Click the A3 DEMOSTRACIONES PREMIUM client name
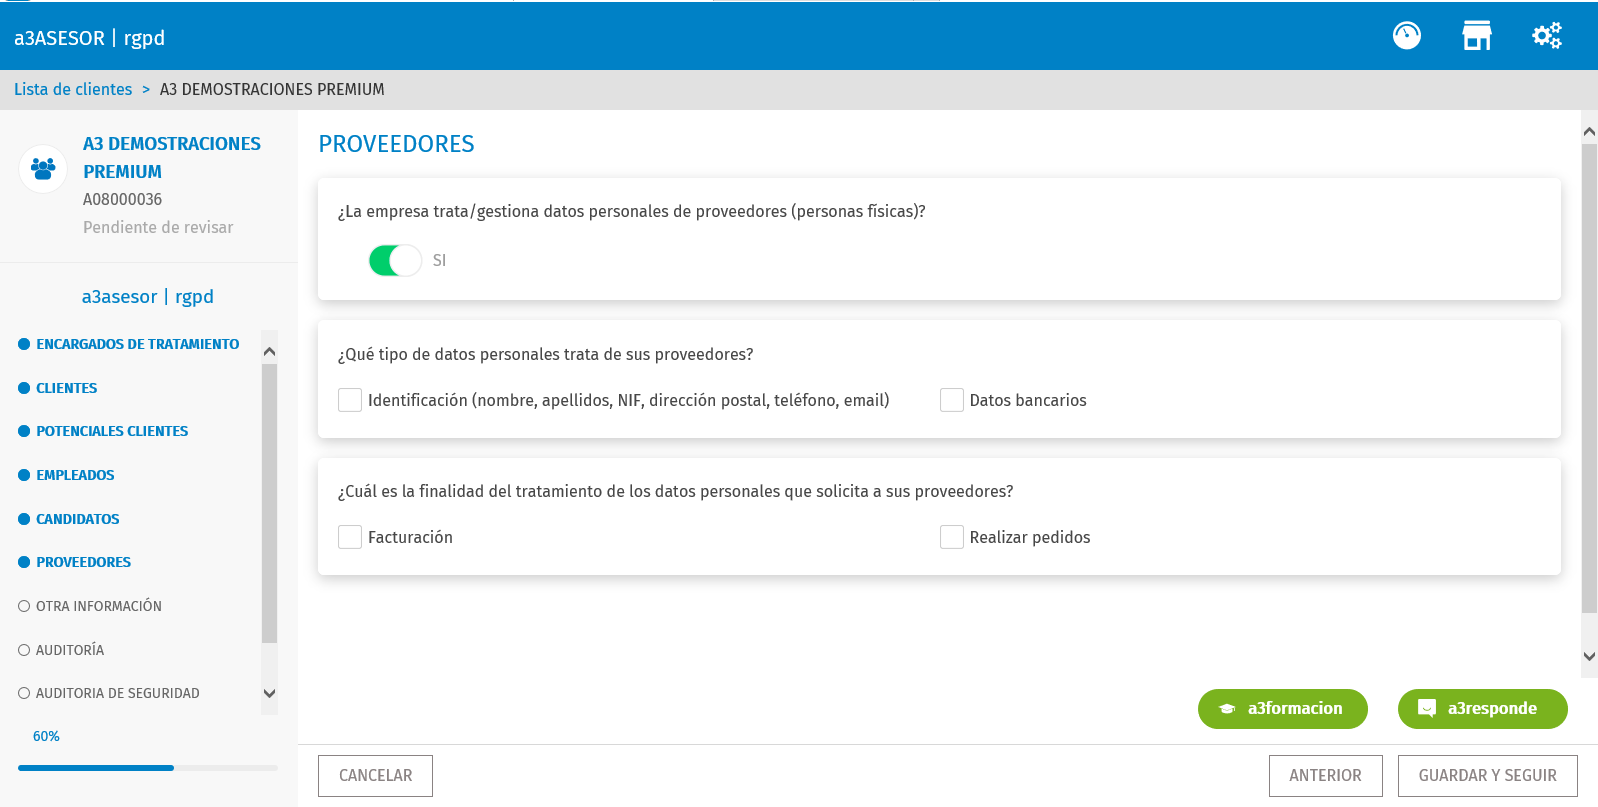Viewport: 1598px width, 807px height. tap(172, 158)
